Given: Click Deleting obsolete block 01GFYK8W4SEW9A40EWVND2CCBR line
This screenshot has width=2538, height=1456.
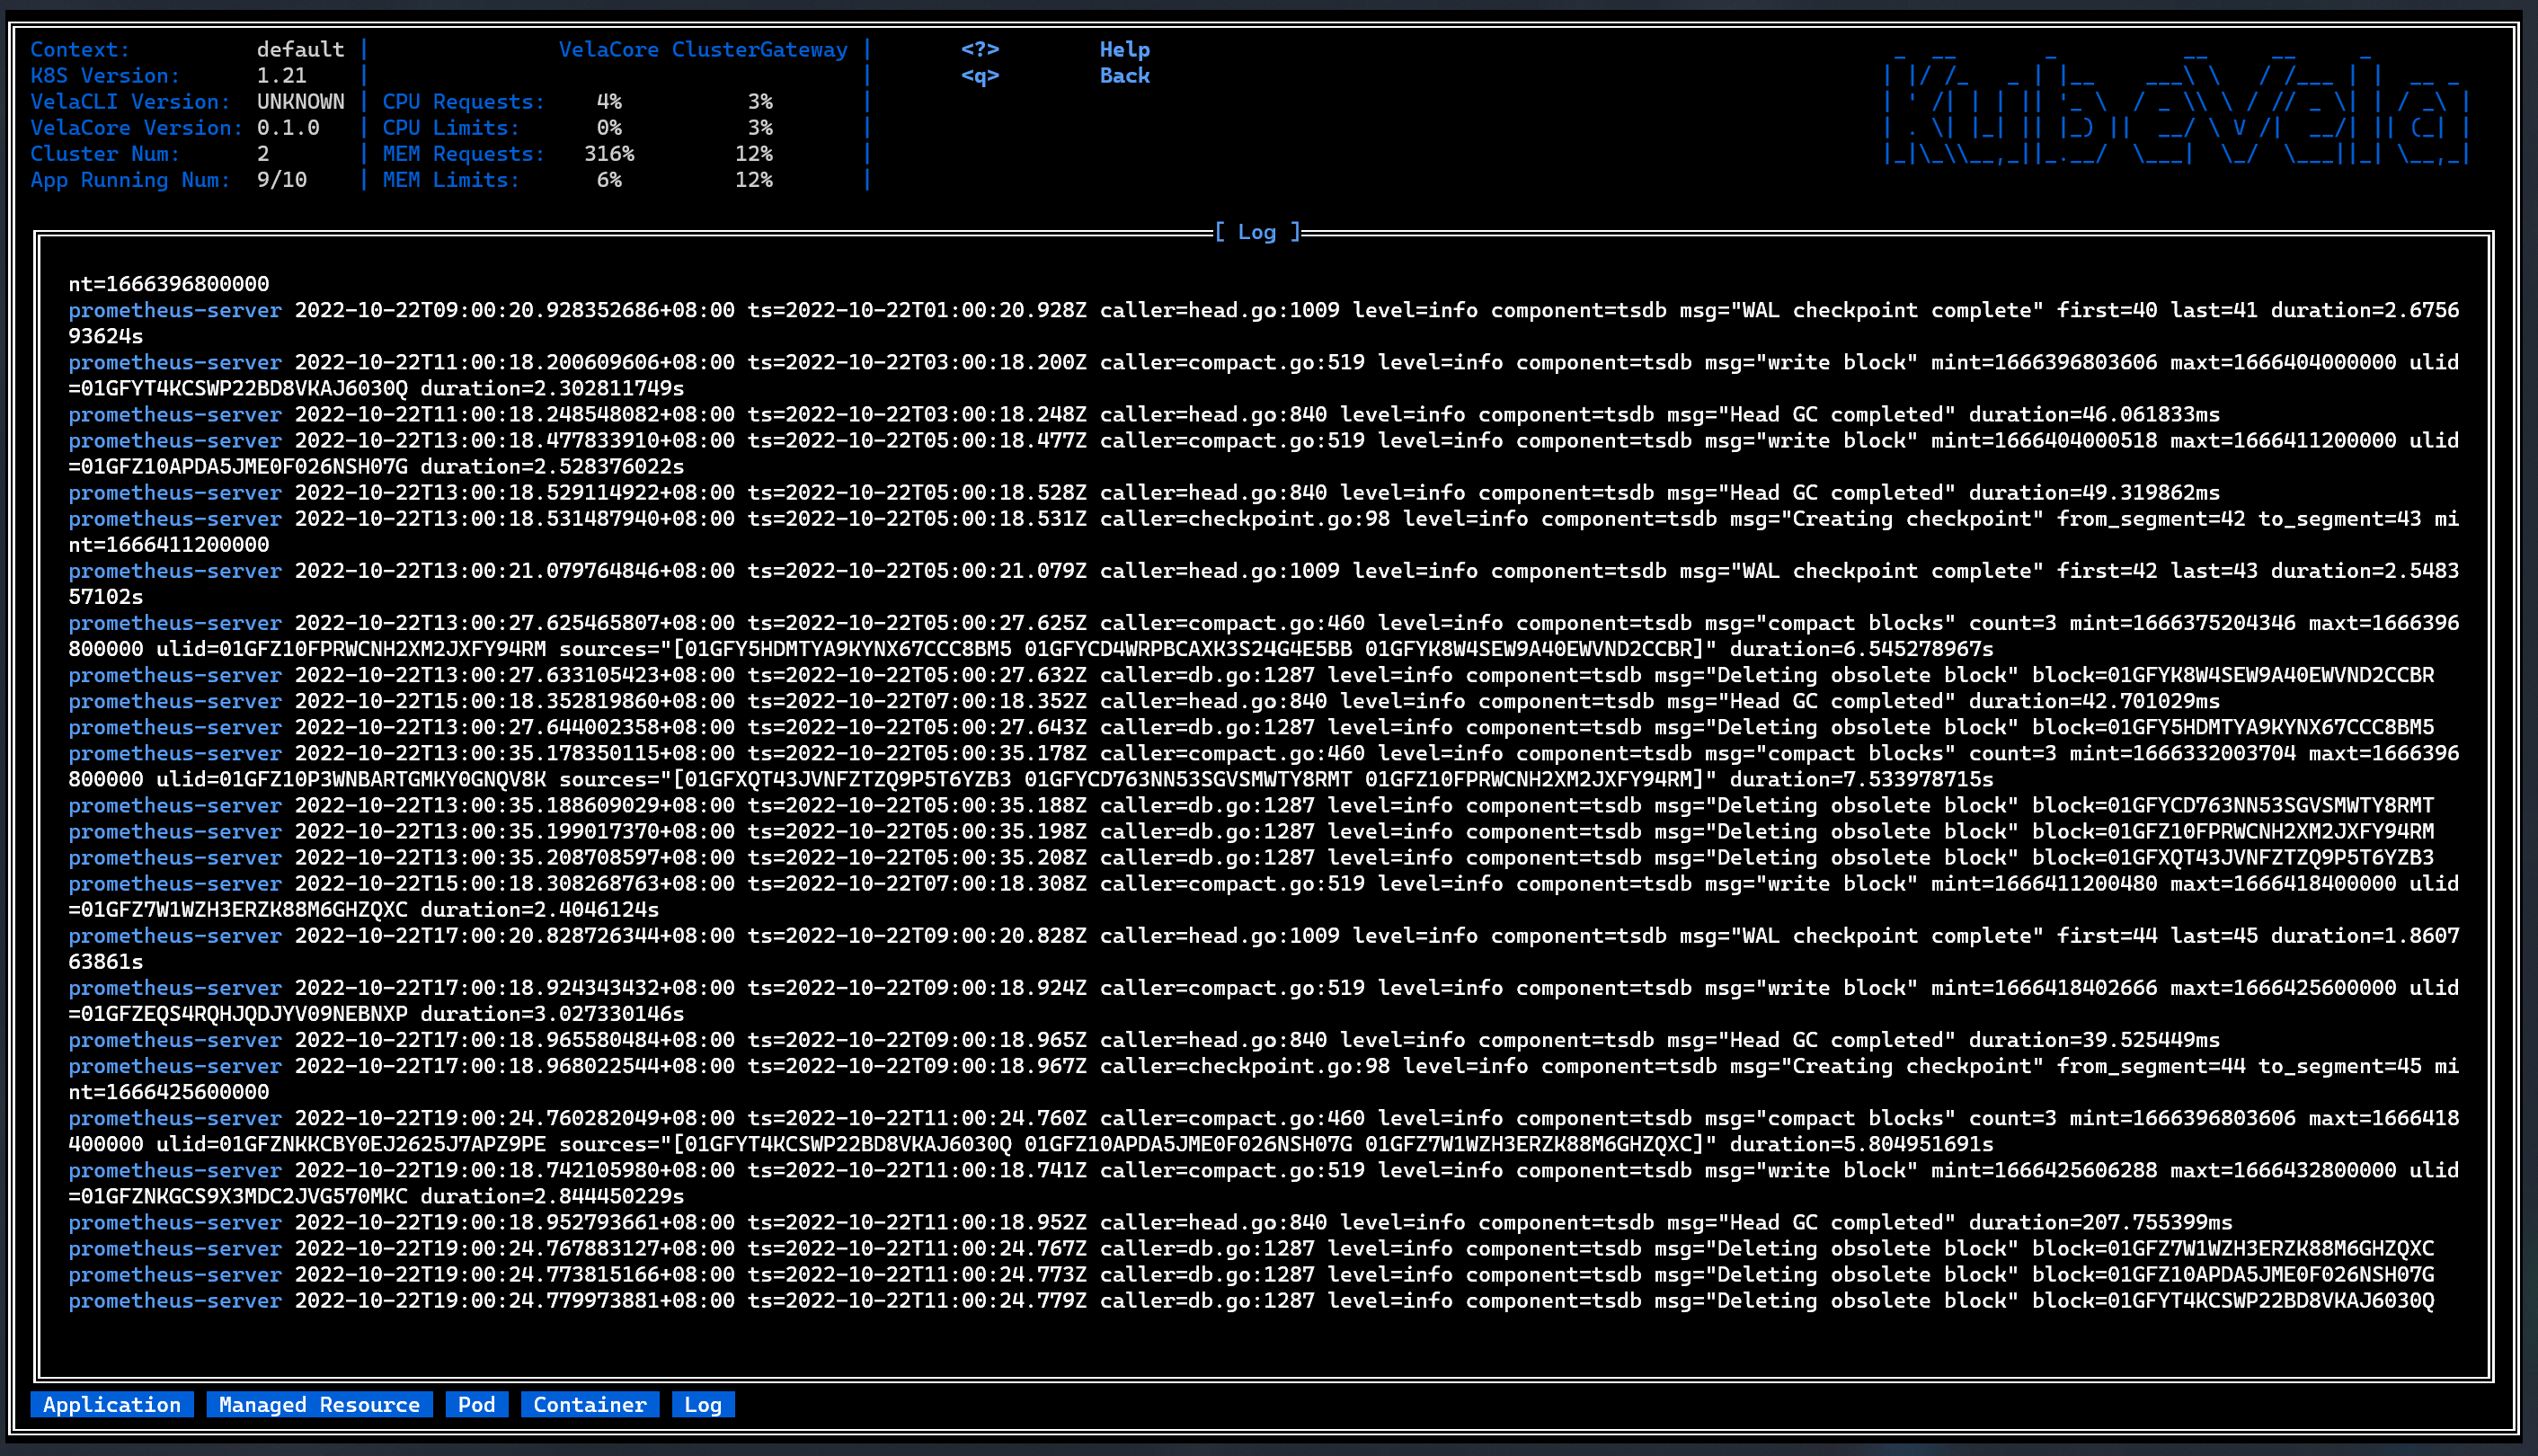Looking at the screenshot, I should [x=1251, y=675].
